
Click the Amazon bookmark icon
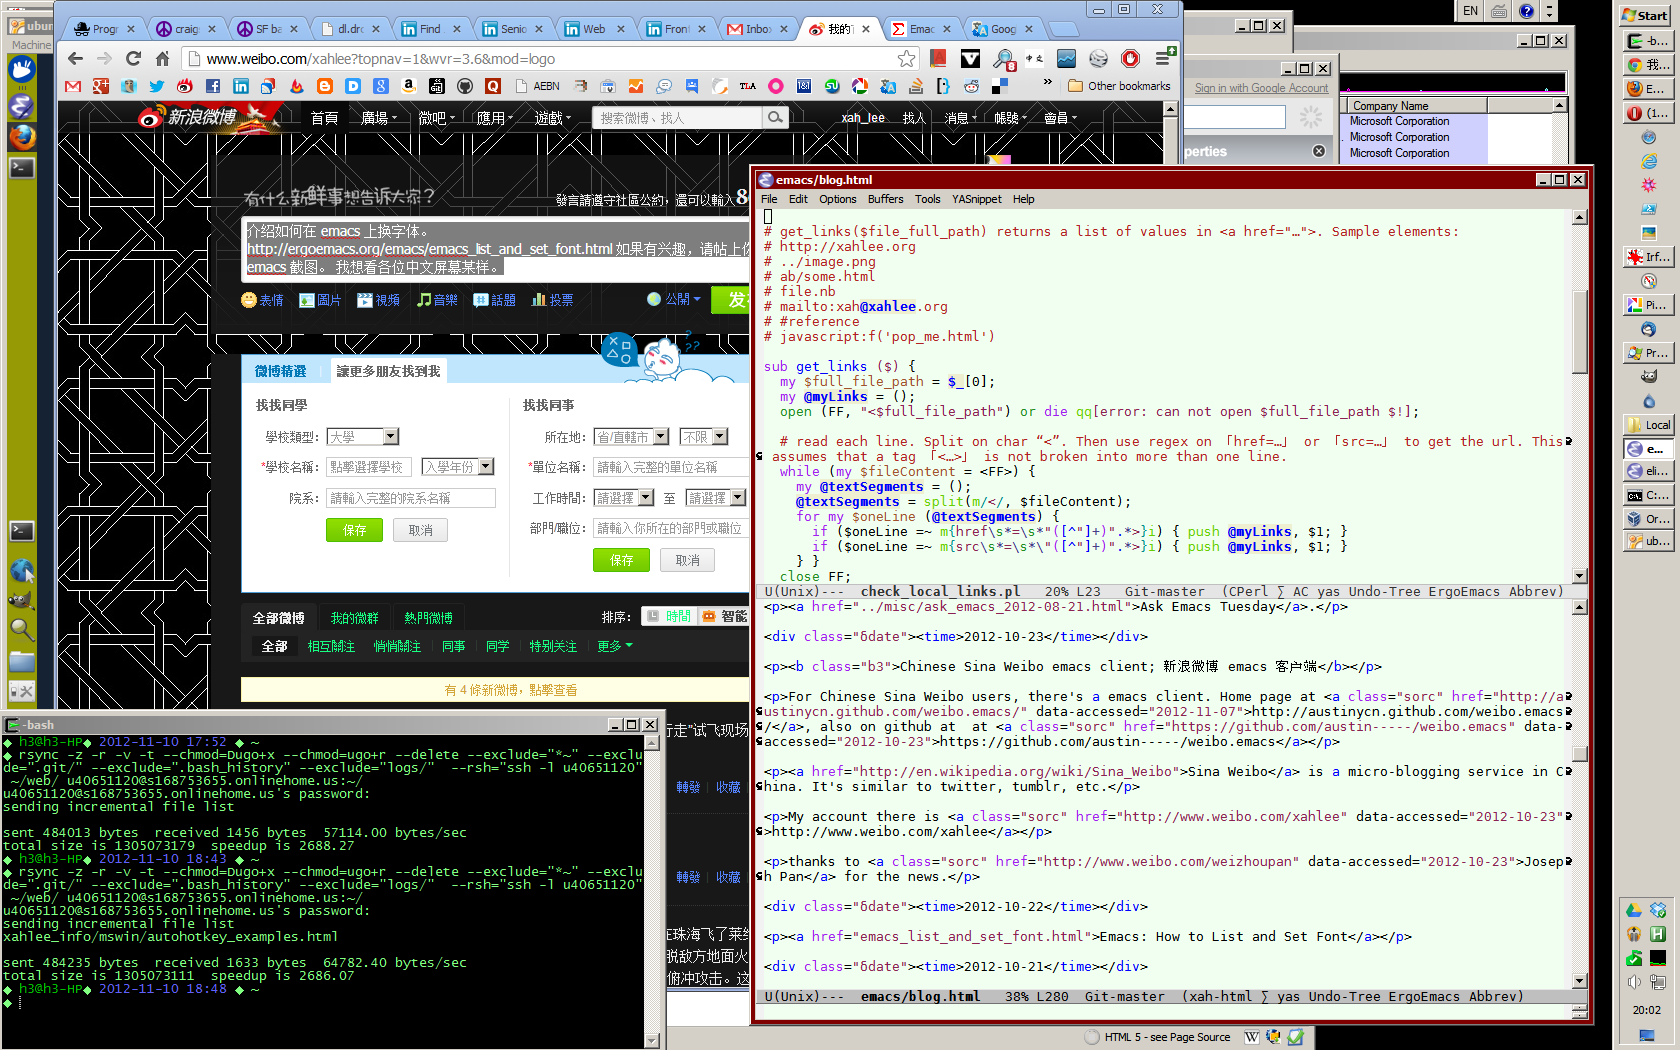tap(408, 87)
